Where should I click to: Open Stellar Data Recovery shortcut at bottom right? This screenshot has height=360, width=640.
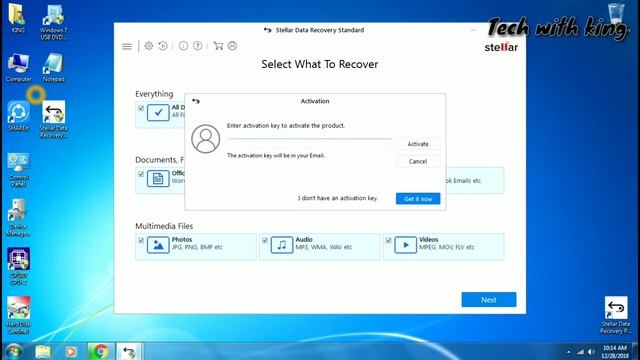pos(616,315)
